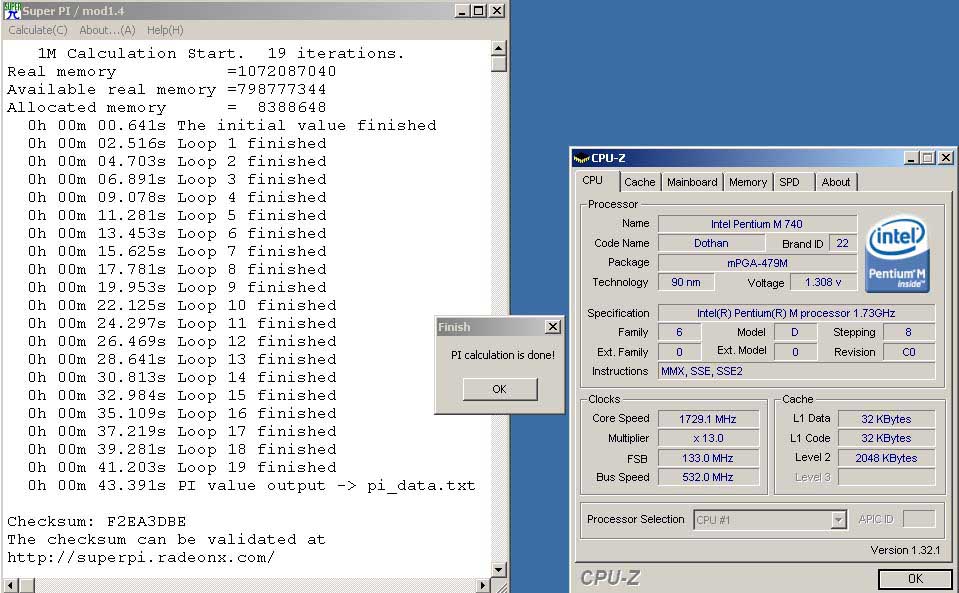The width and height of the screenshot is (959, 593).
Task: Minimize the CPU-Z window
Action: (911, 158)
